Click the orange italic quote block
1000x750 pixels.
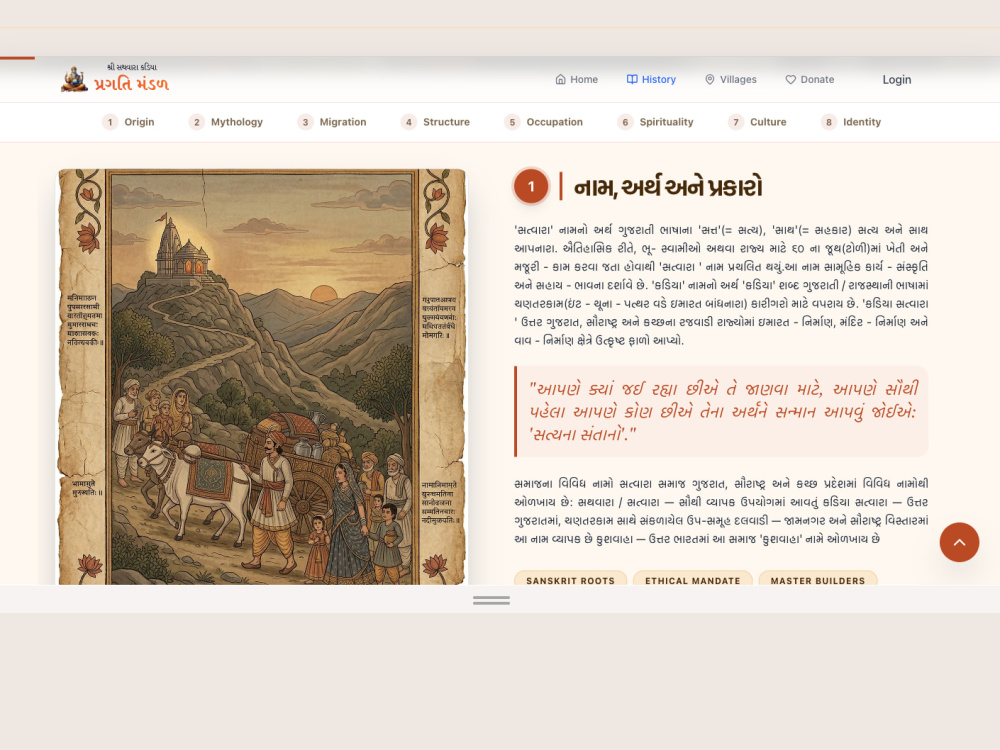[721, 411]
